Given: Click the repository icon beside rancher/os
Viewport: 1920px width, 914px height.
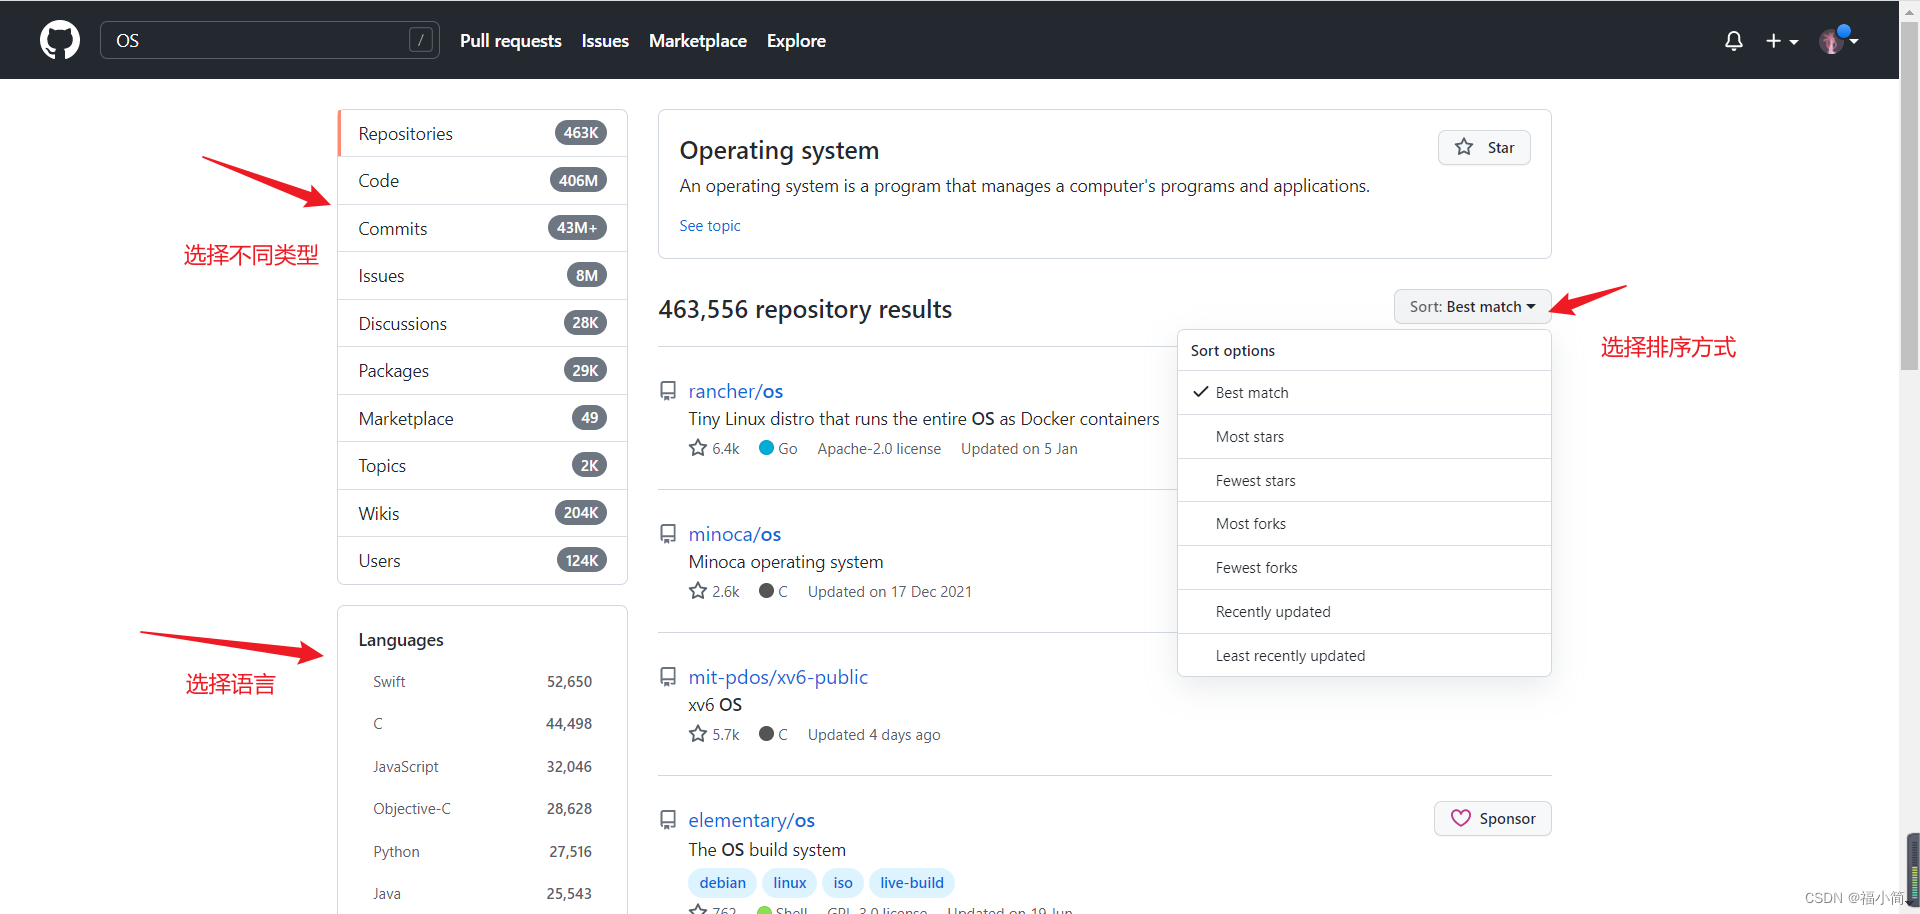Looking at the screenshot, I should (668, 391).
